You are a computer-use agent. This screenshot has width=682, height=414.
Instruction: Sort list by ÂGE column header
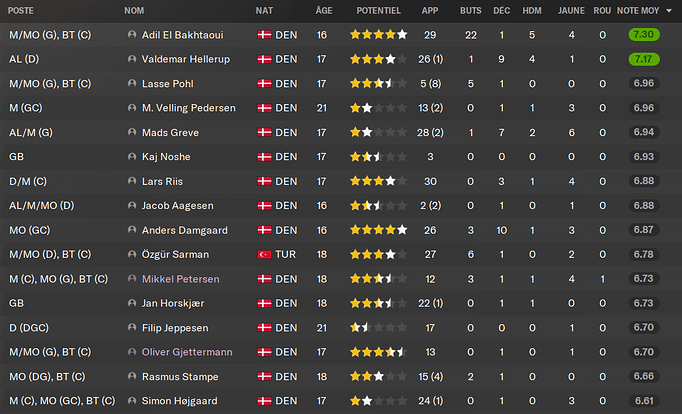point(324,10)
